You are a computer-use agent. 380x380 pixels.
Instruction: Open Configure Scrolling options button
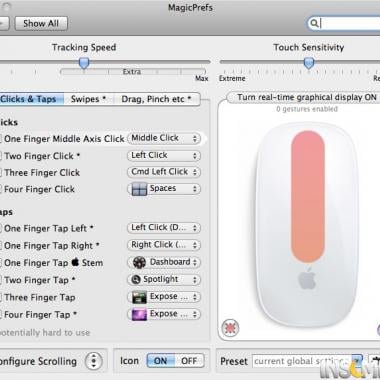(x=94, y=361)
